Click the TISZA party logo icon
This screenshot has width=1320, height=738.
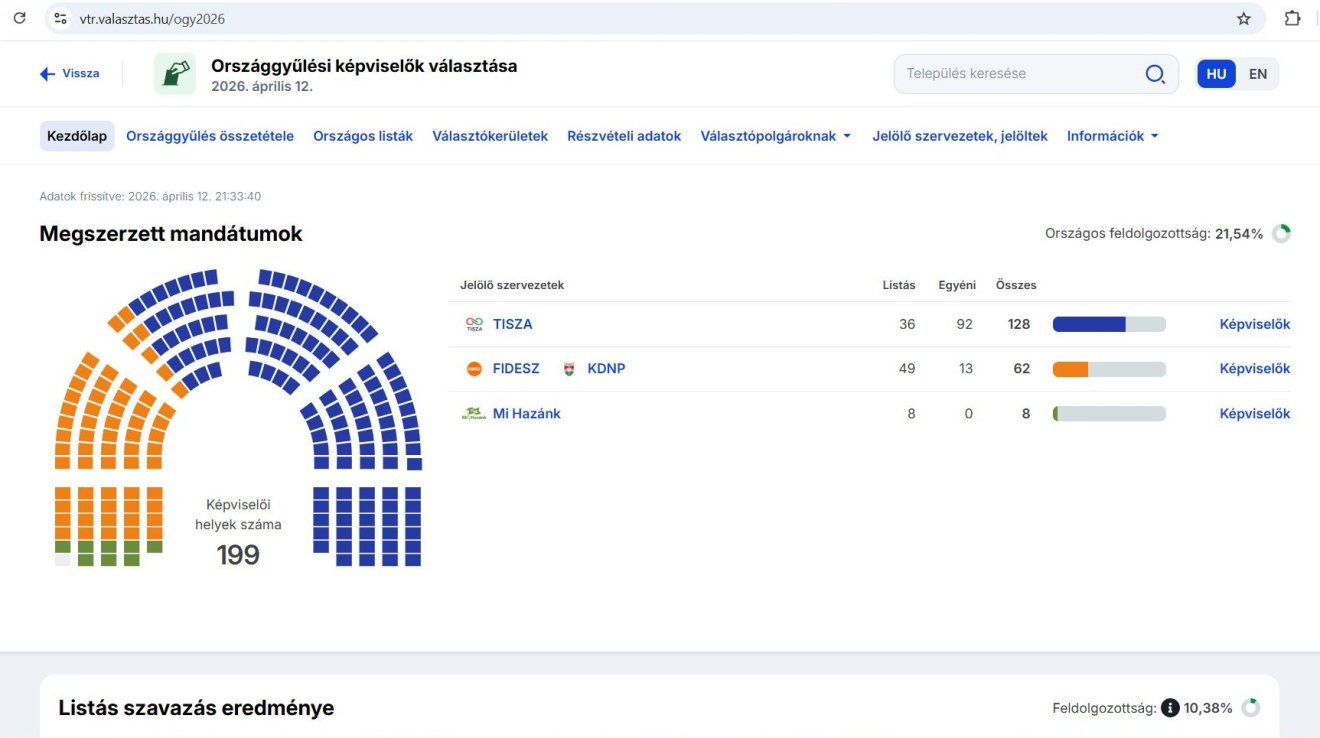coord(474,324)
